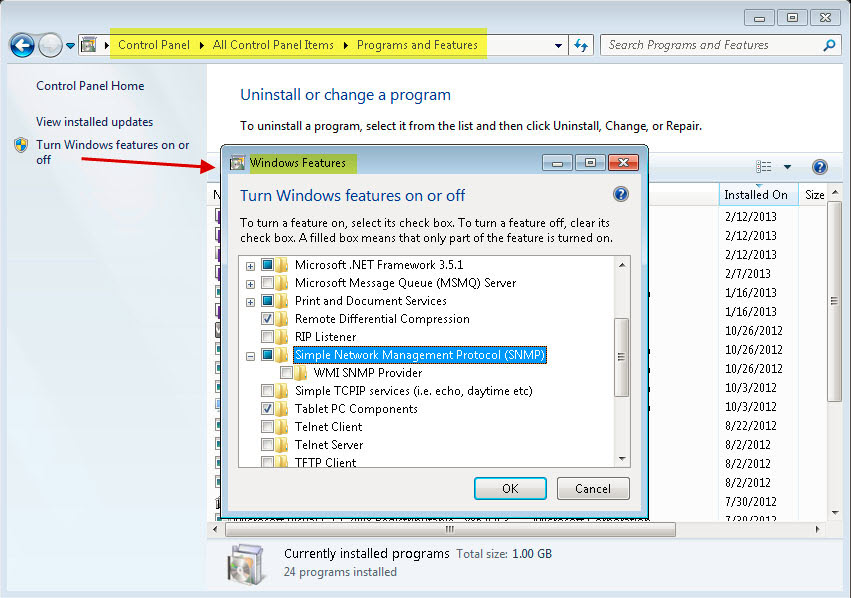This screenshot has width=851, height=598.
Task: Cancel the Windows Features dialog
Action: point(593,488)
